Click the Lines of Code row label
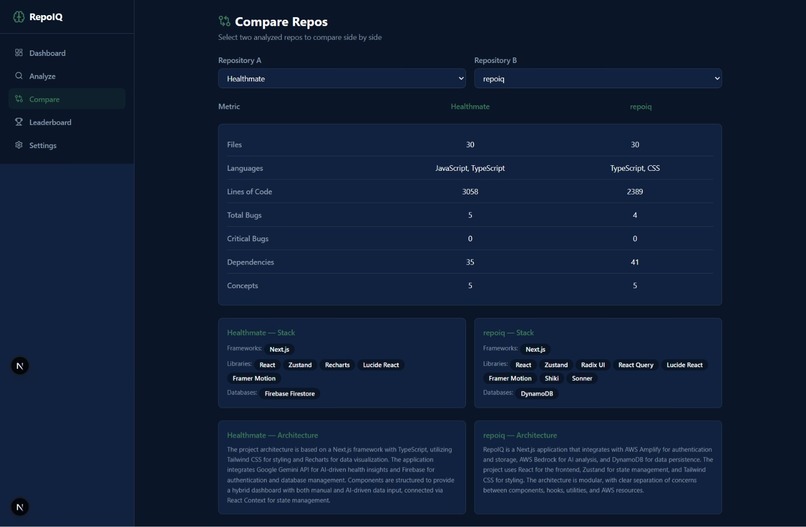806x527 pixels. [249, 191]
